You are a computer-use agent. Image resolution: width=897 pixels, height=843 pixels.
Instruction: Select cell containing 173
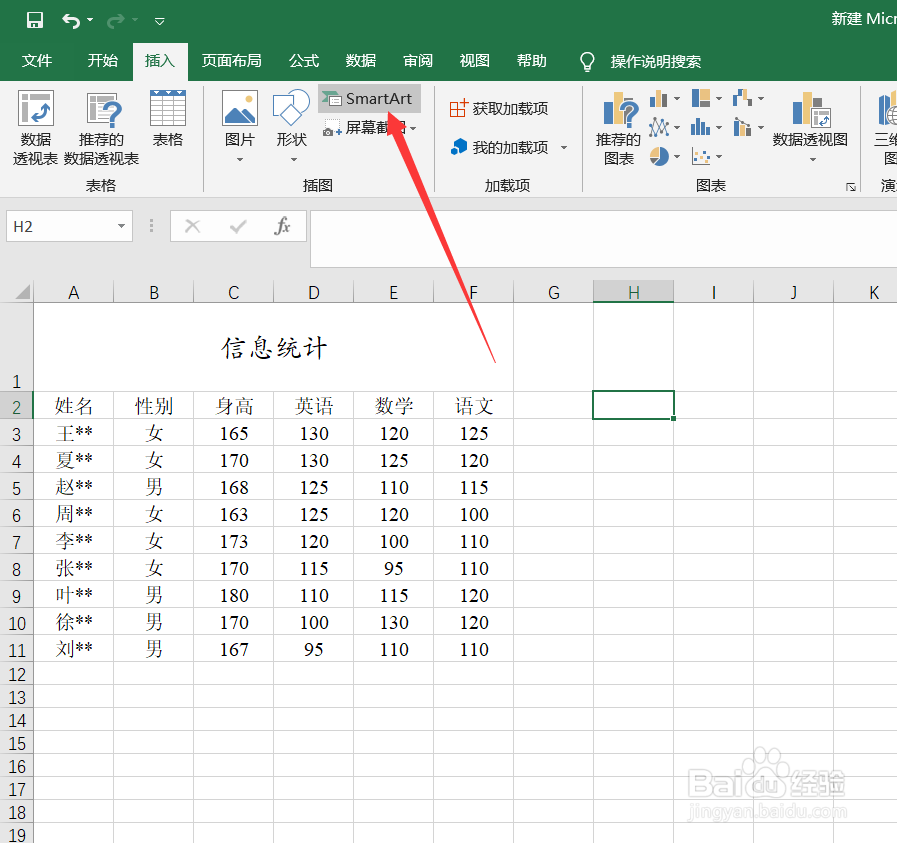click(233, 541)
